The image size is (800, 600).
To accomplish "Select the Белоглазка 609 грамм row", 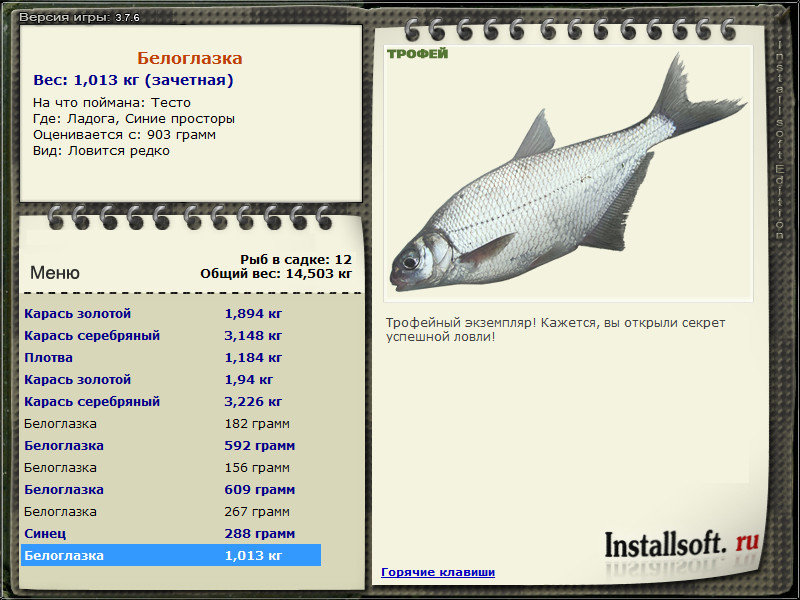I will [171, 489].
